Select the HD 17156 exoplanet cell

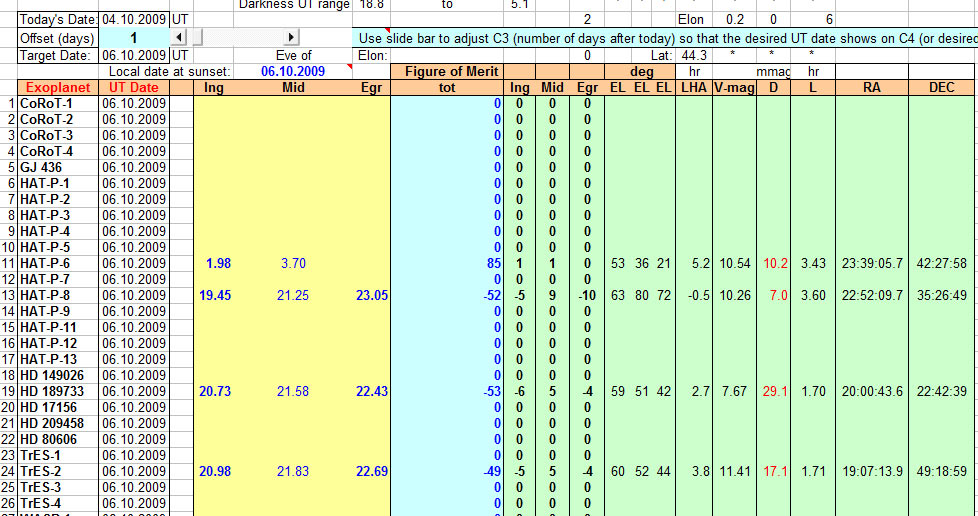pos(58,407)
